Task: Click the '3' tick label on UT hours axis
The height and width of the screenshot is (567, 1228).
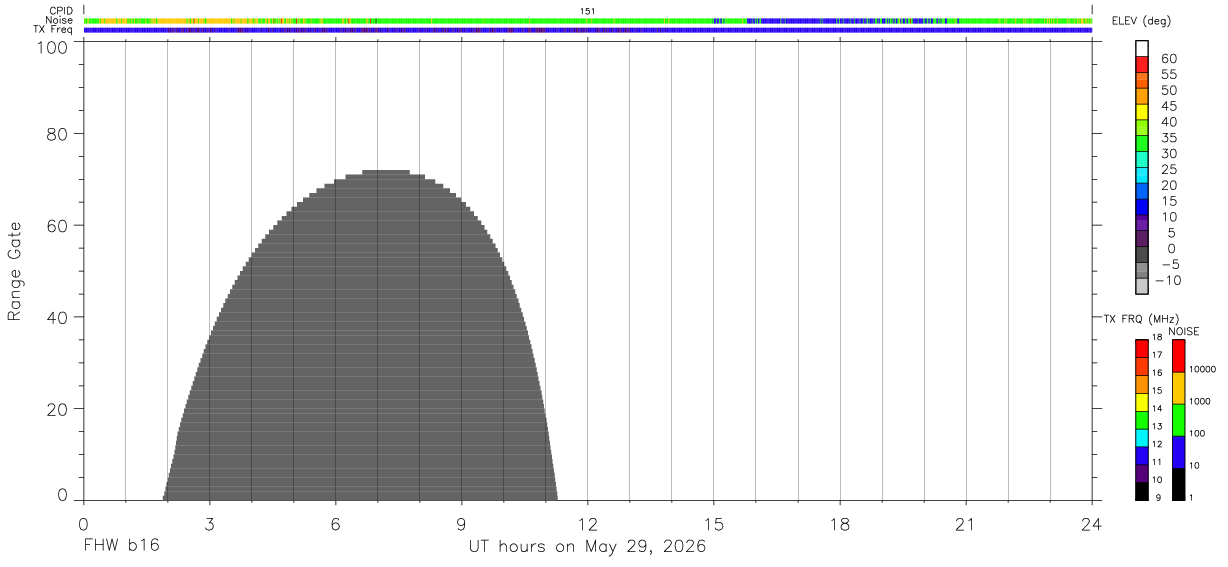Action: pyautogui.click(x=209, y=524)
